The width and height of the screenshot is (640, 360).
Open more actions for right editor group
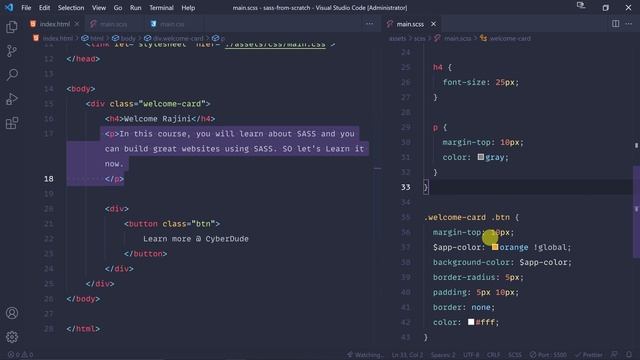629,24
